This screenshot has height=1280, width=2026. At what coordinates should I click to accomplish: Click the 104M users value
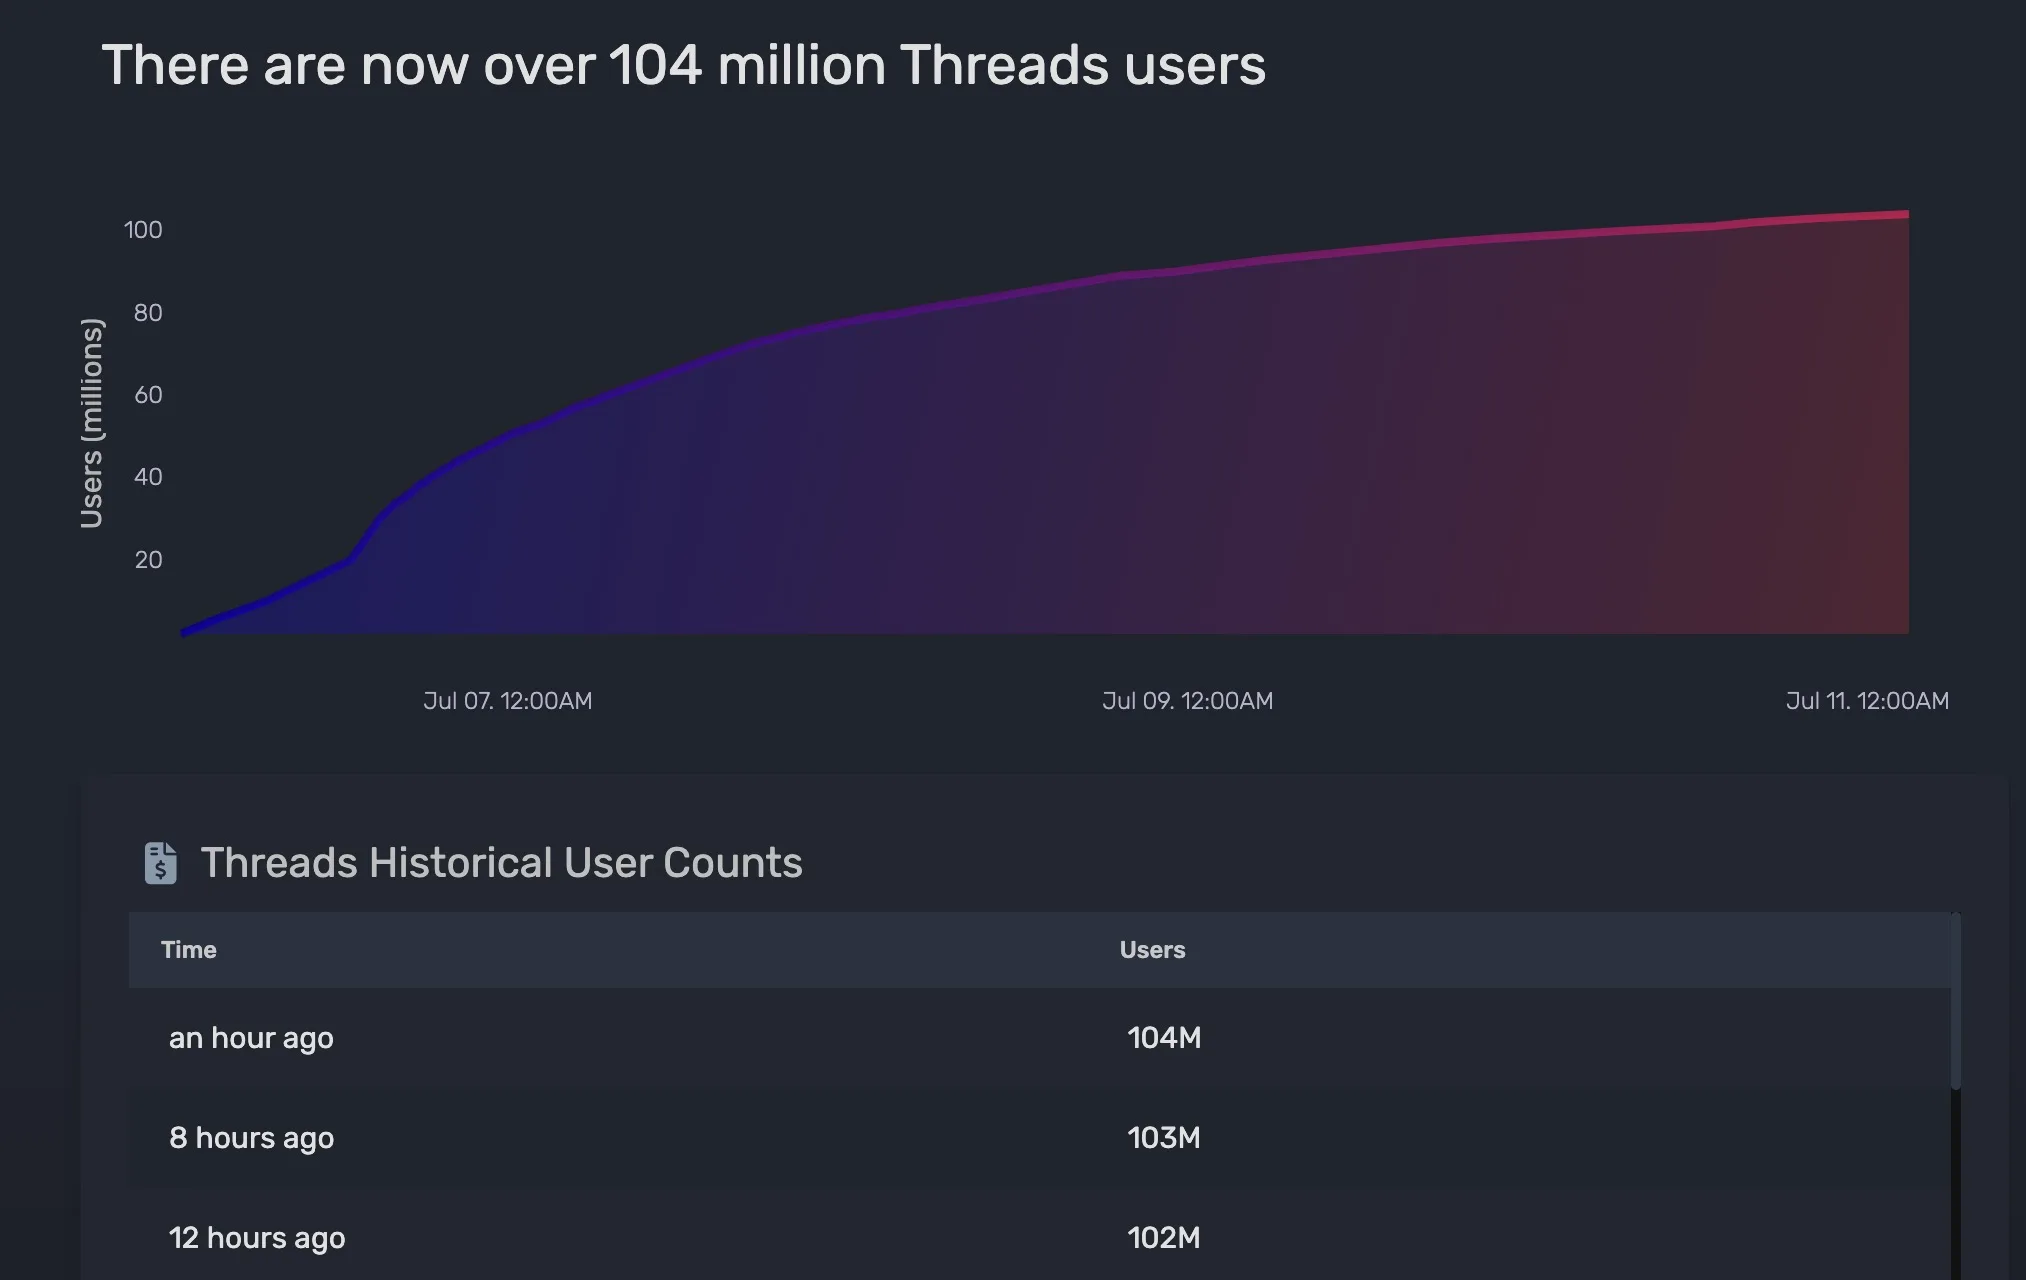pyautogui.click(x=1164, y=1038)
